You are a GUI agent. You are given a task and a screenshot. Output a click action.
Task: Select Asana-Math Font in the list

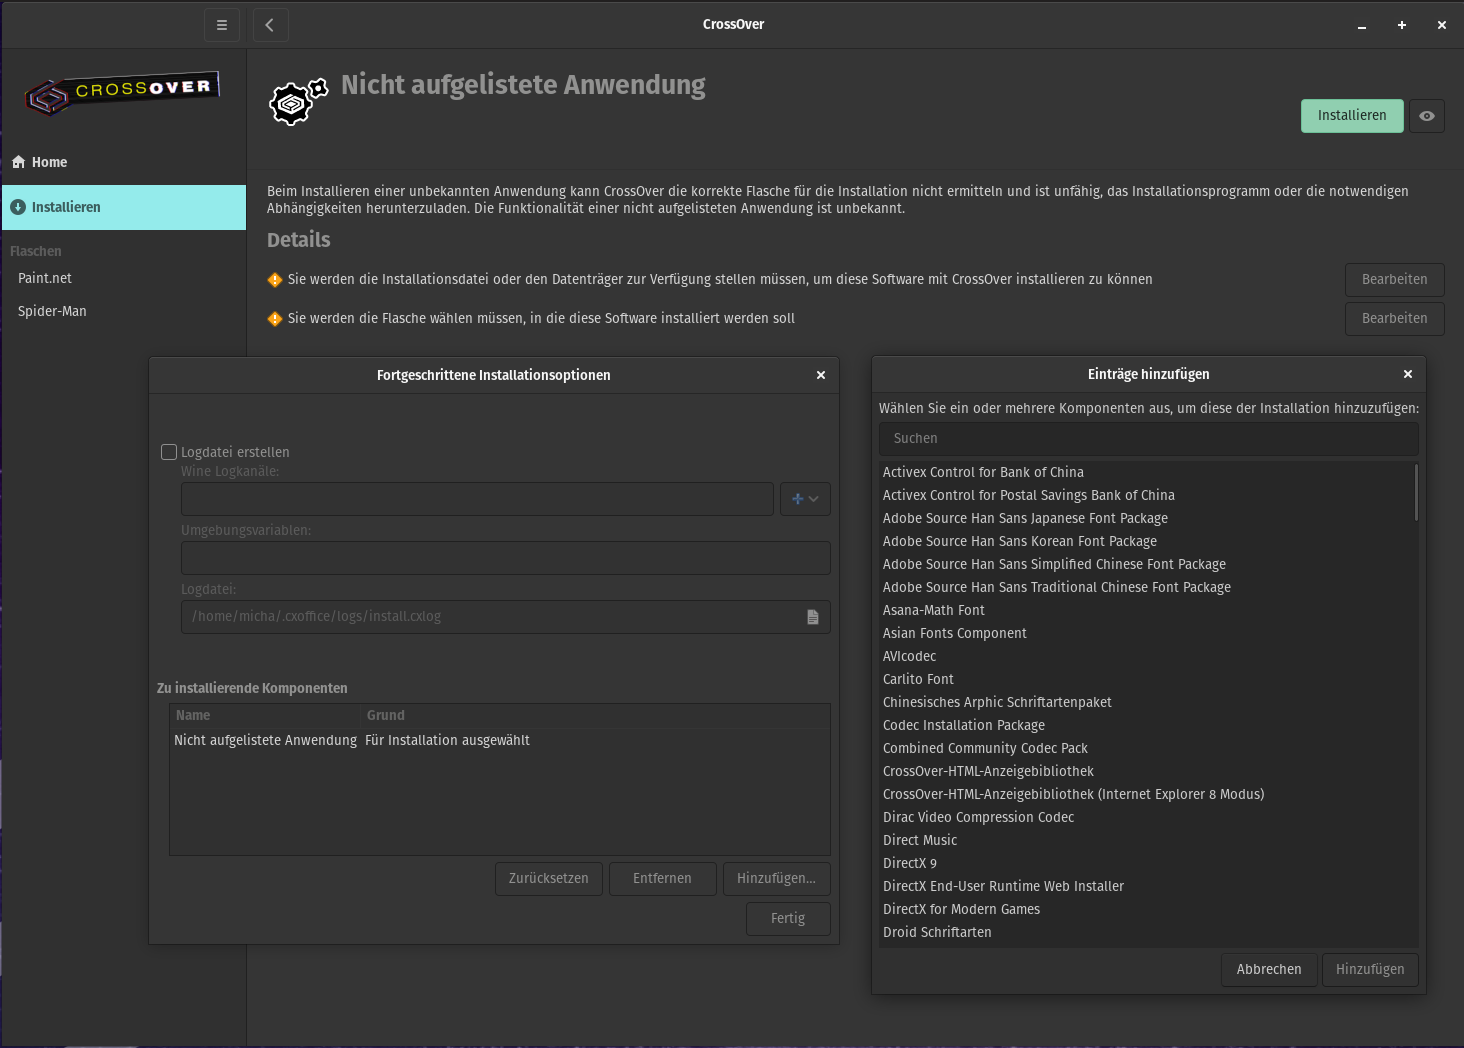(x=1146, y=611)
